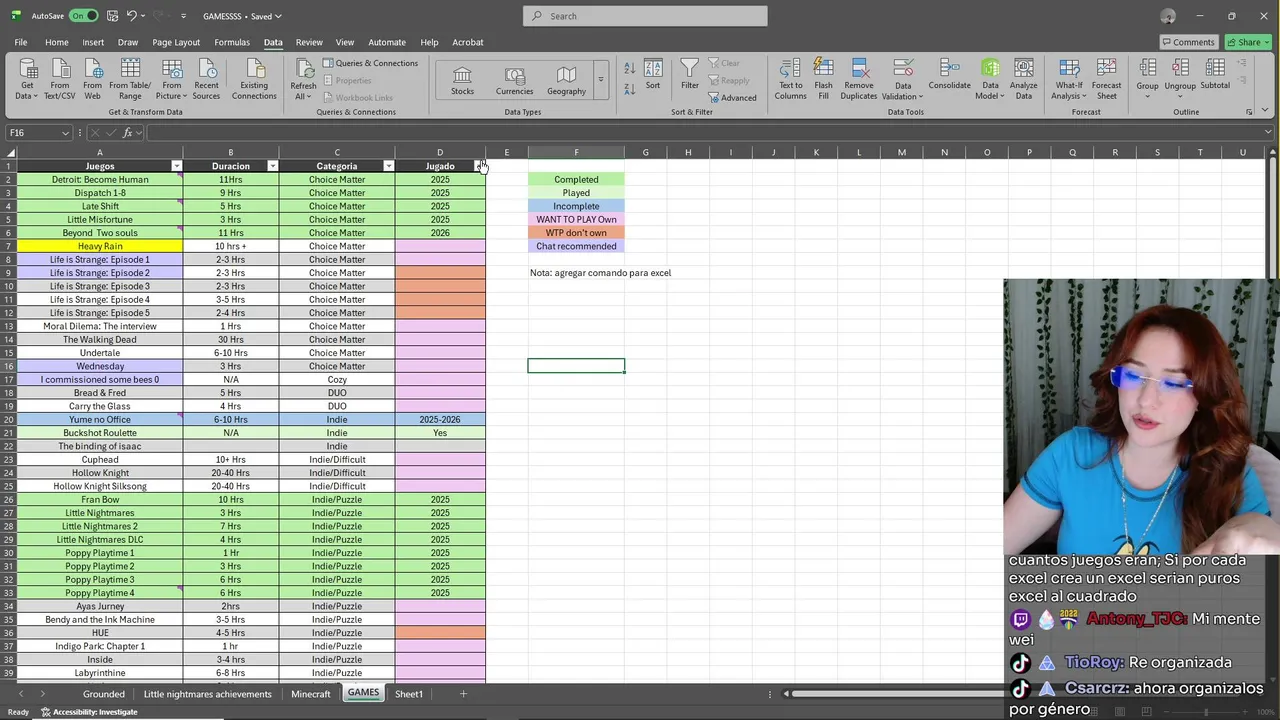Switch to the Home ribbon tab
Screen dimensions: 1280x720
[56, 42]
